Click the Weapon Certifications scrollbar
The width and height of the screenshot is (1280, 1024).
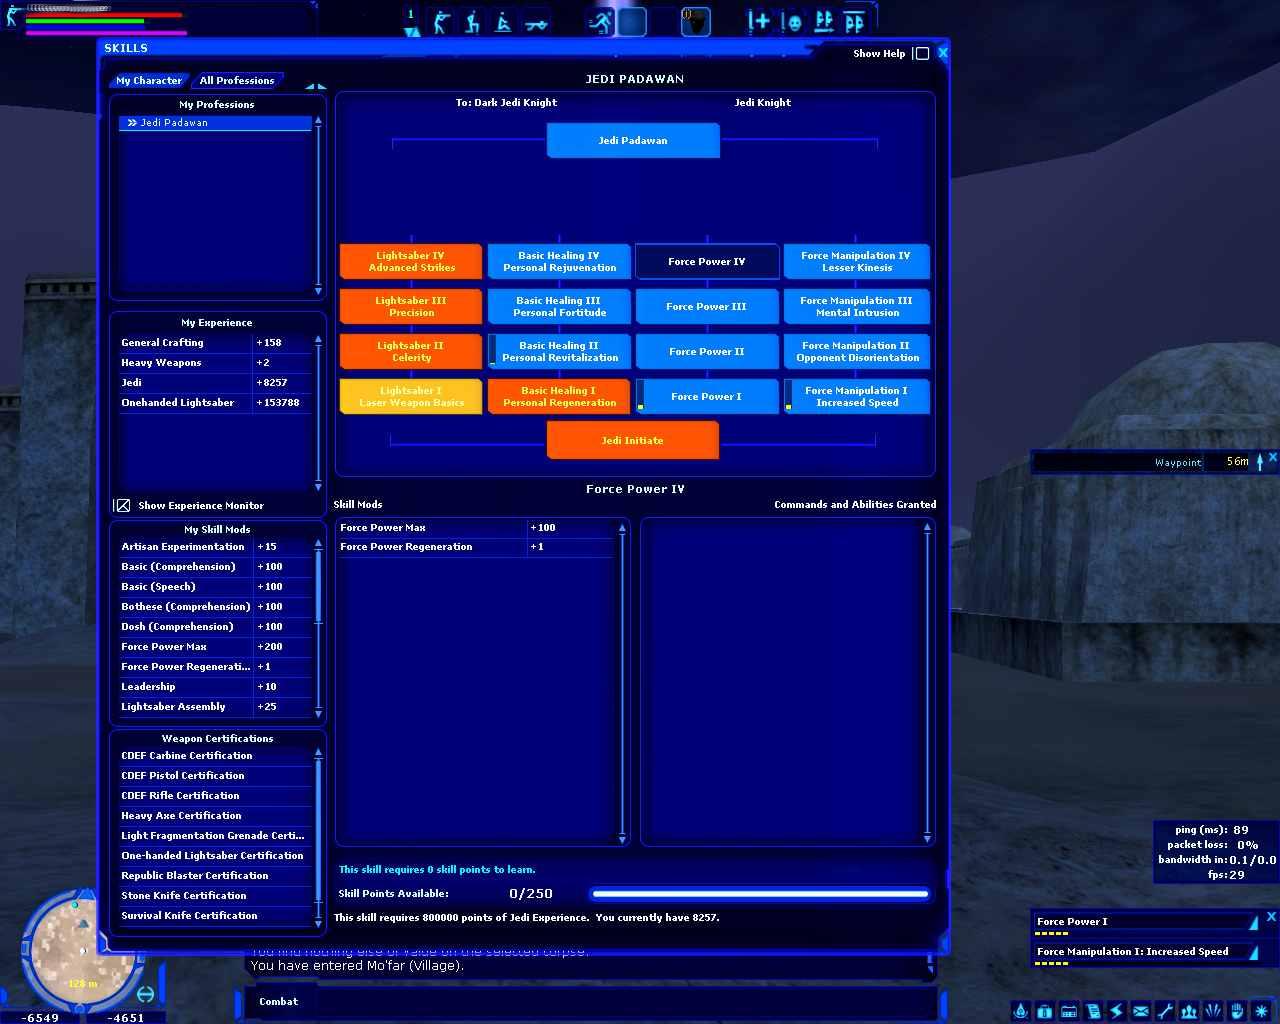[x=319, y=839]
